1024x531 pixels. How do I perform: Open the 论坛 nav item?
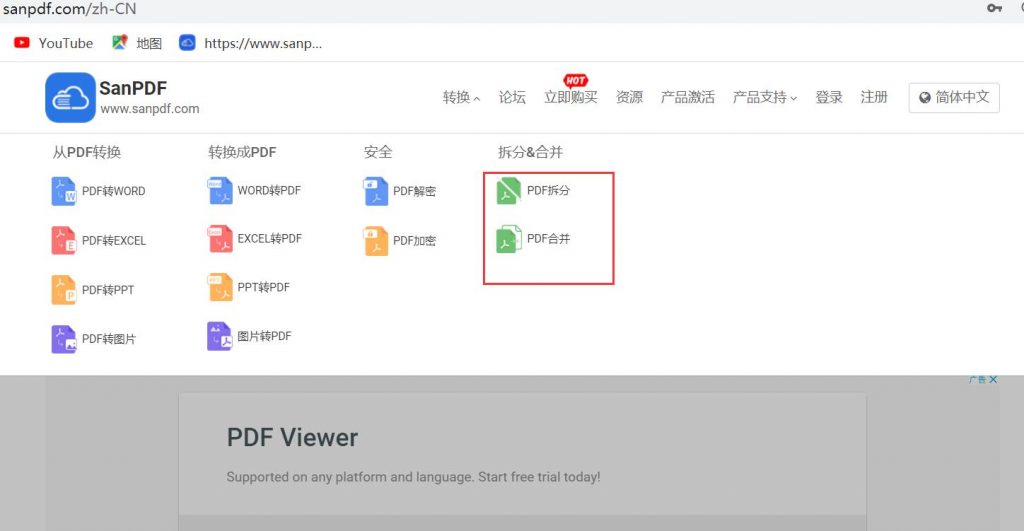coord(512,97)
